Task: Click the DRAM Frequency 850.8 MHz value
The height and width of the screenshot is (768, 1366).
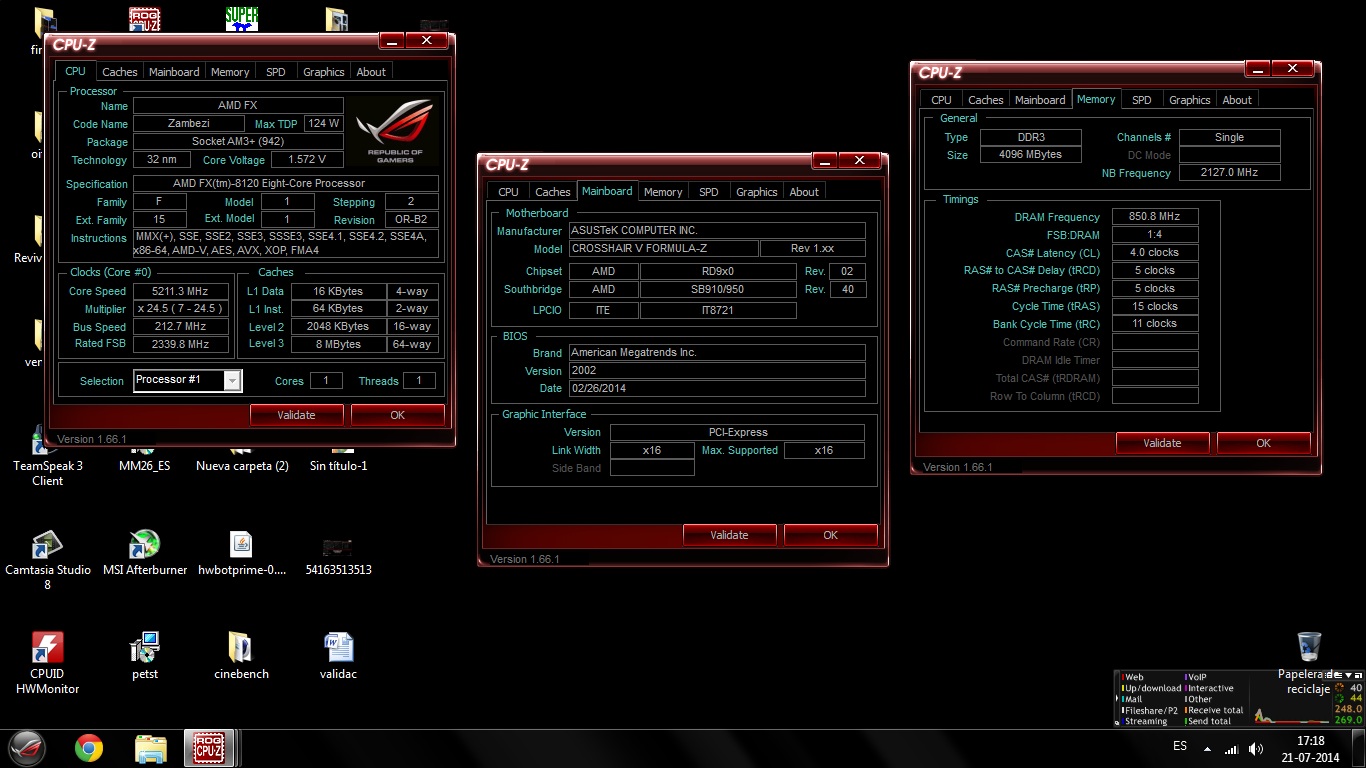Action: tap(1154, 217)
